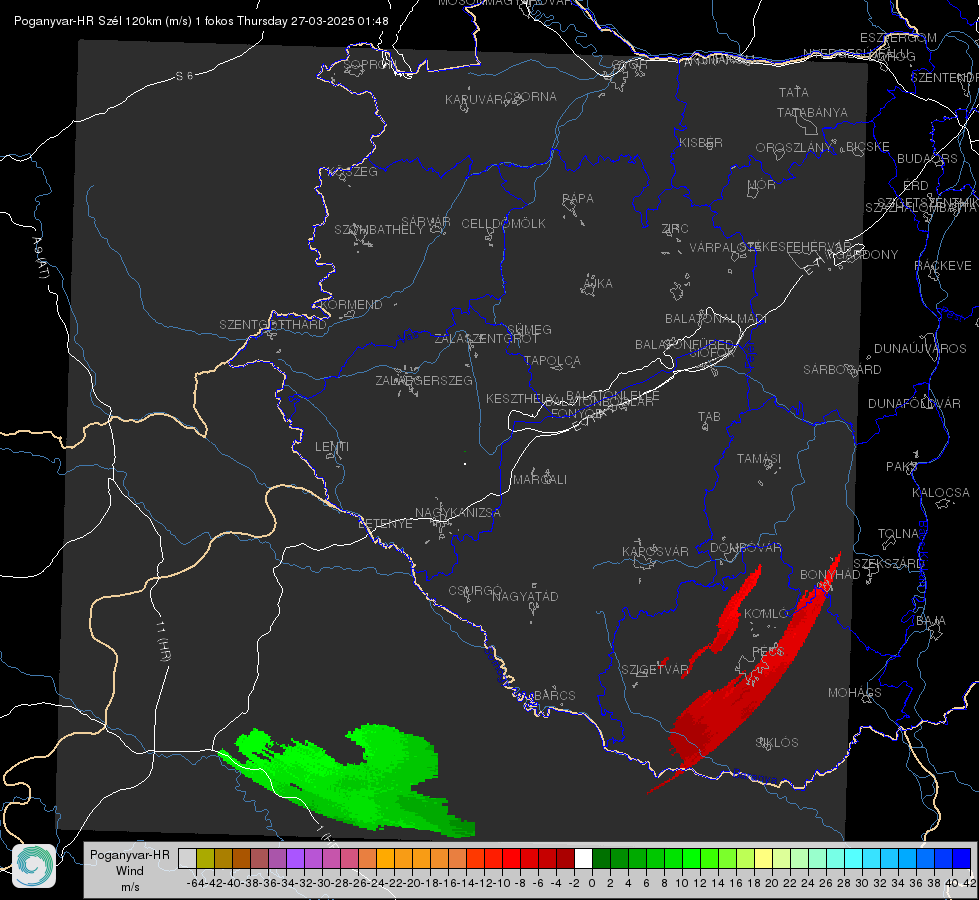Pick the purple swatch right of the -34 label
Screen dimensions: 979x900
(295, 858)
